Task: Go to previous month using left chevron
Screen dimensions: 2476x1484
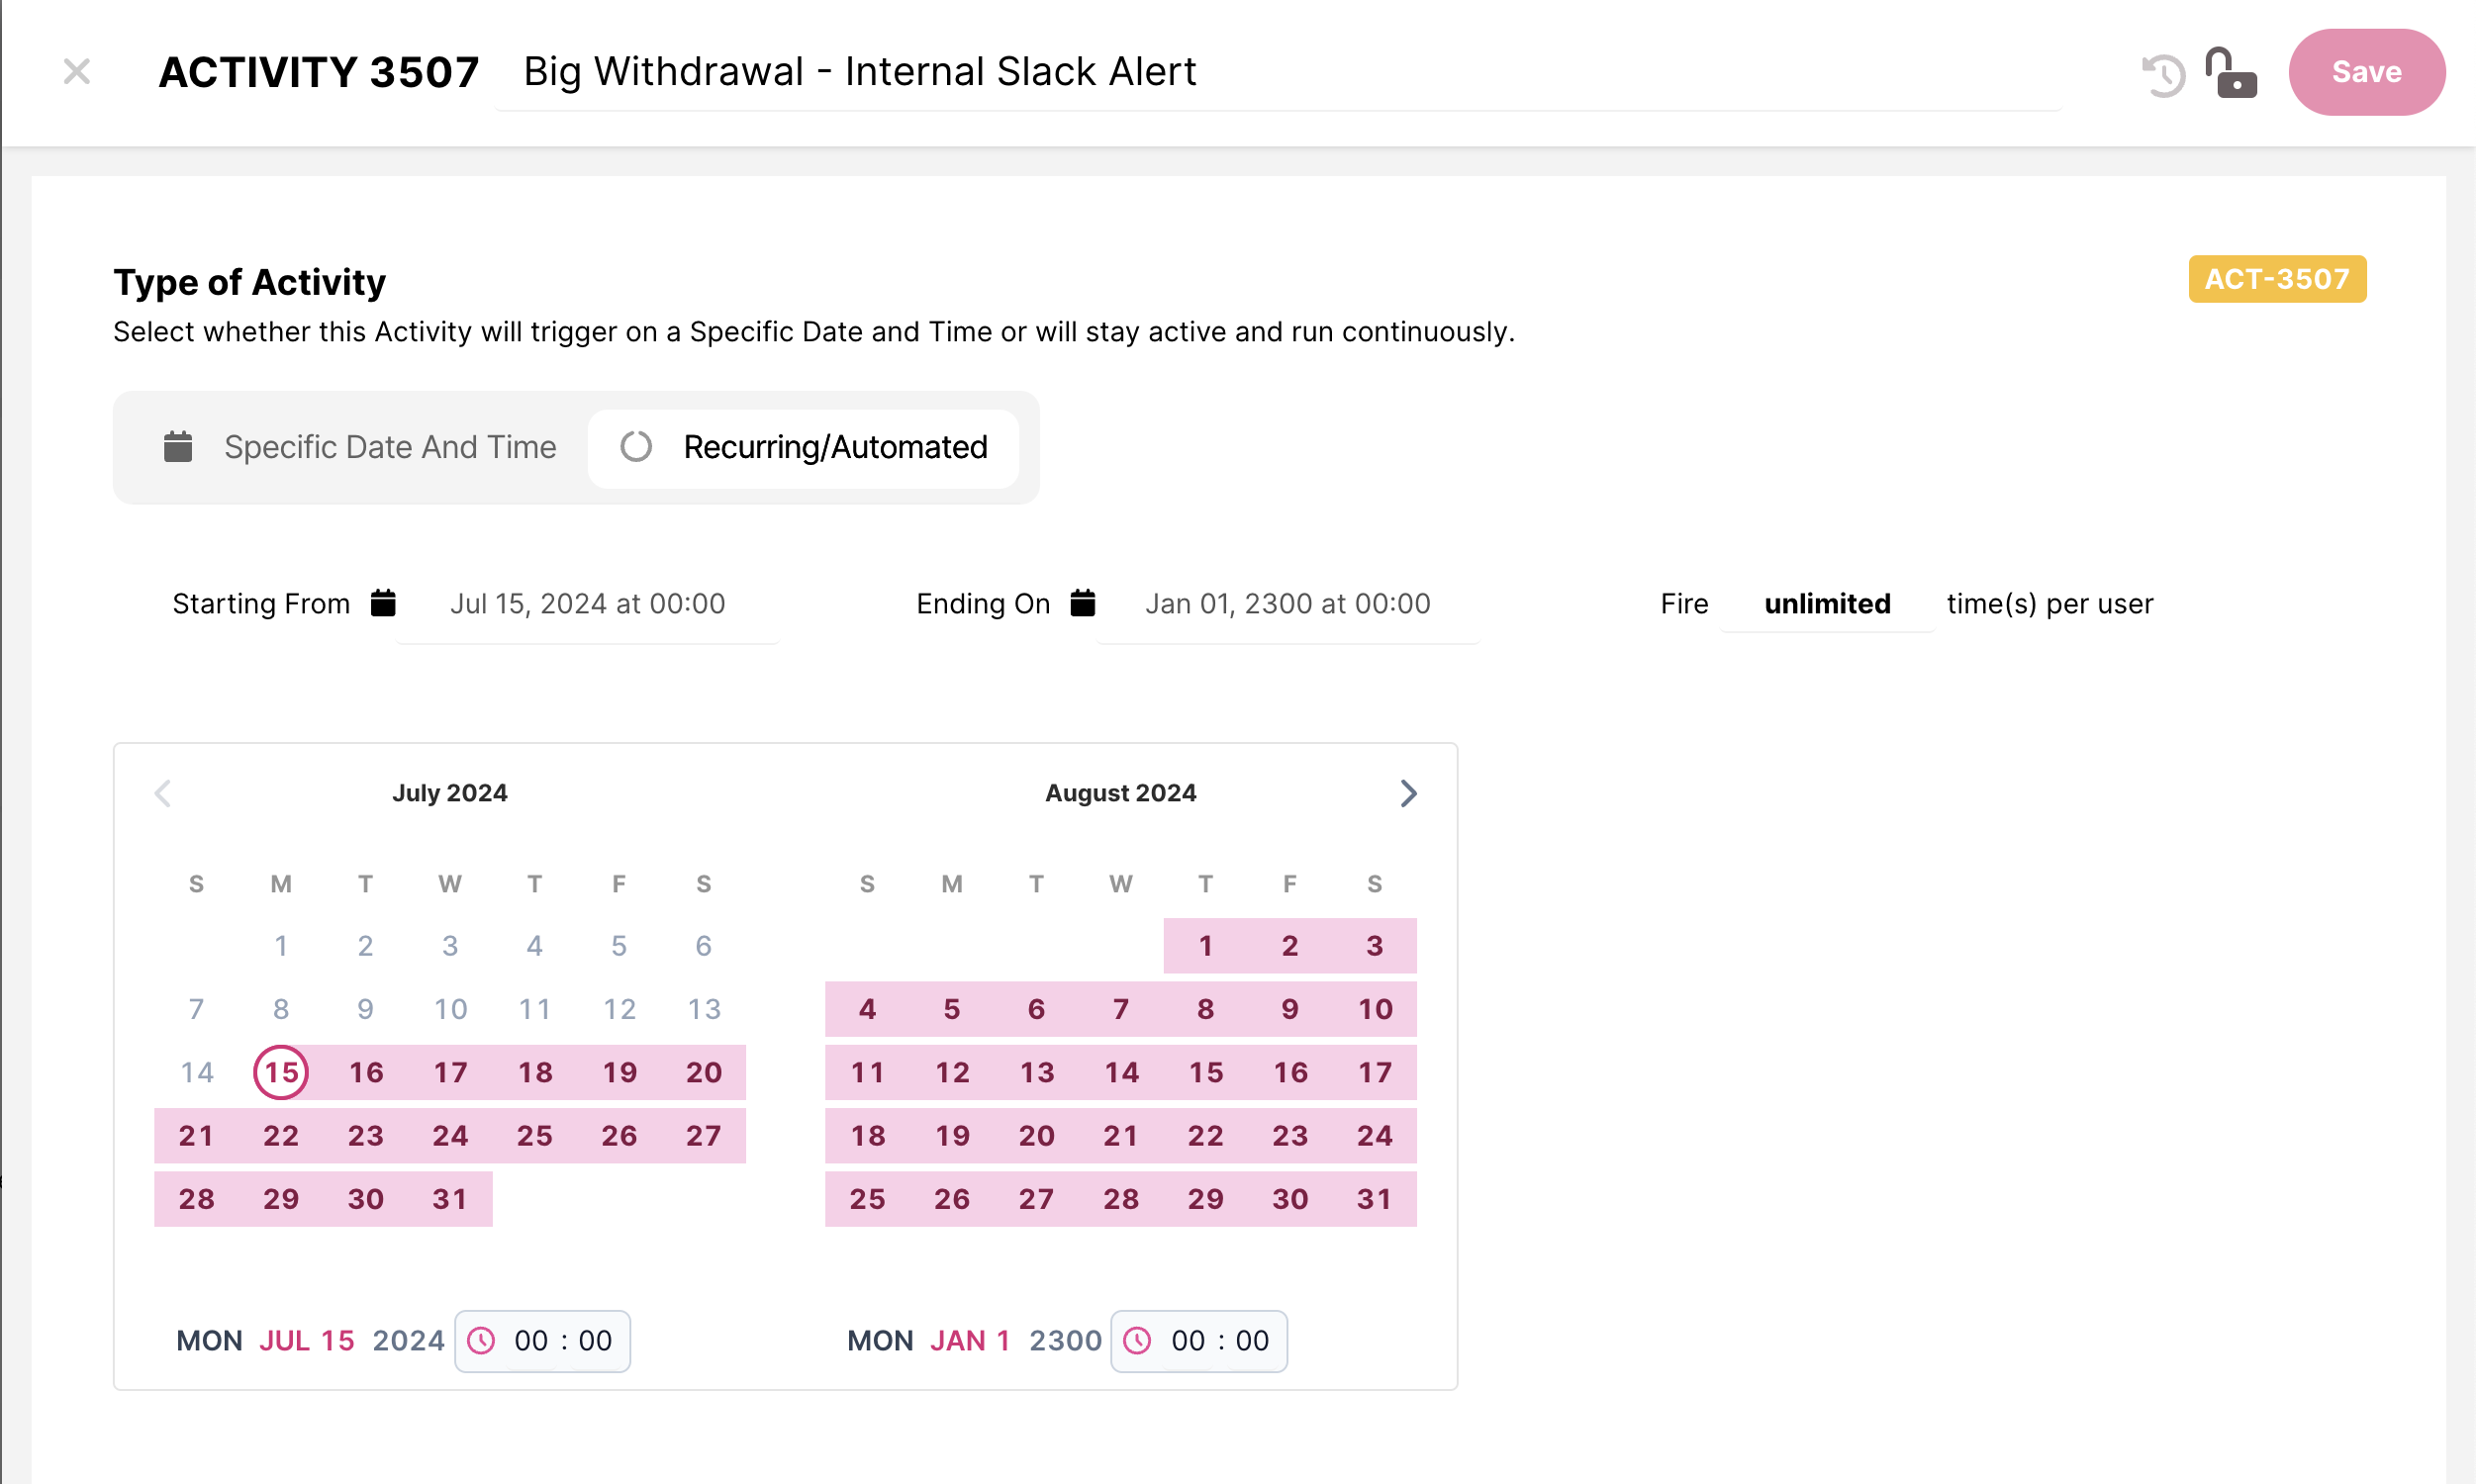Action: pyautogui.click(x=163, y=793)
